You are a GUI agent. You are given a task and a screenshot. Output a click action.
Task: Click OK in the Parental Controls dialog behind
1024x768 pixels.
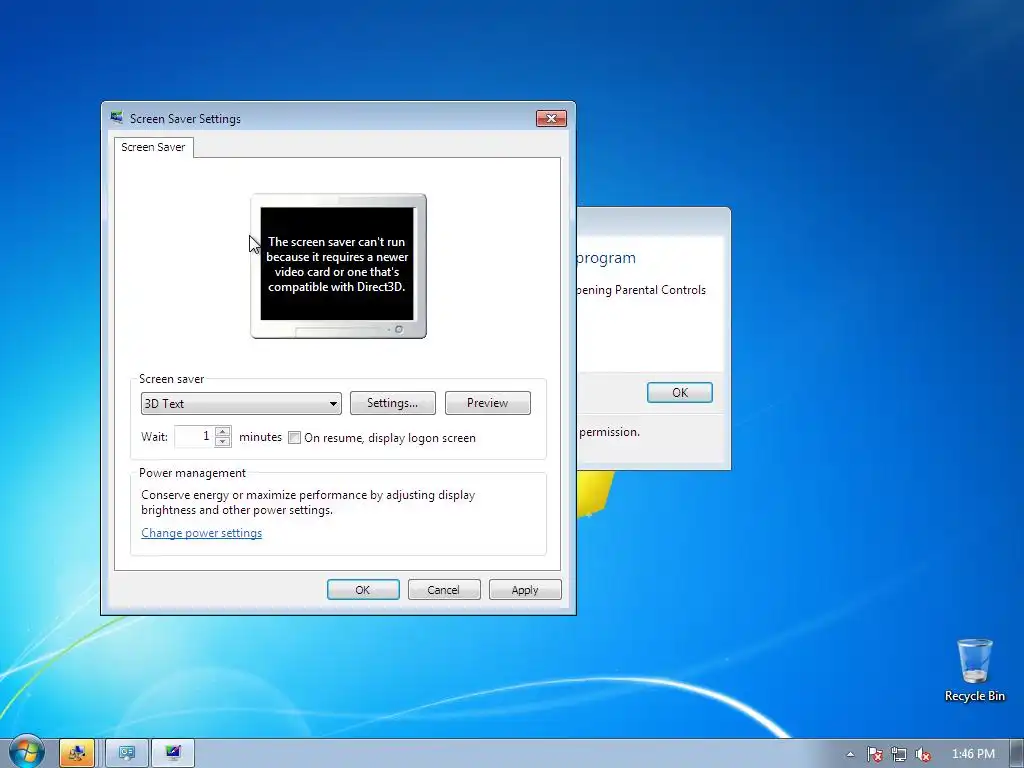[679, 392]
